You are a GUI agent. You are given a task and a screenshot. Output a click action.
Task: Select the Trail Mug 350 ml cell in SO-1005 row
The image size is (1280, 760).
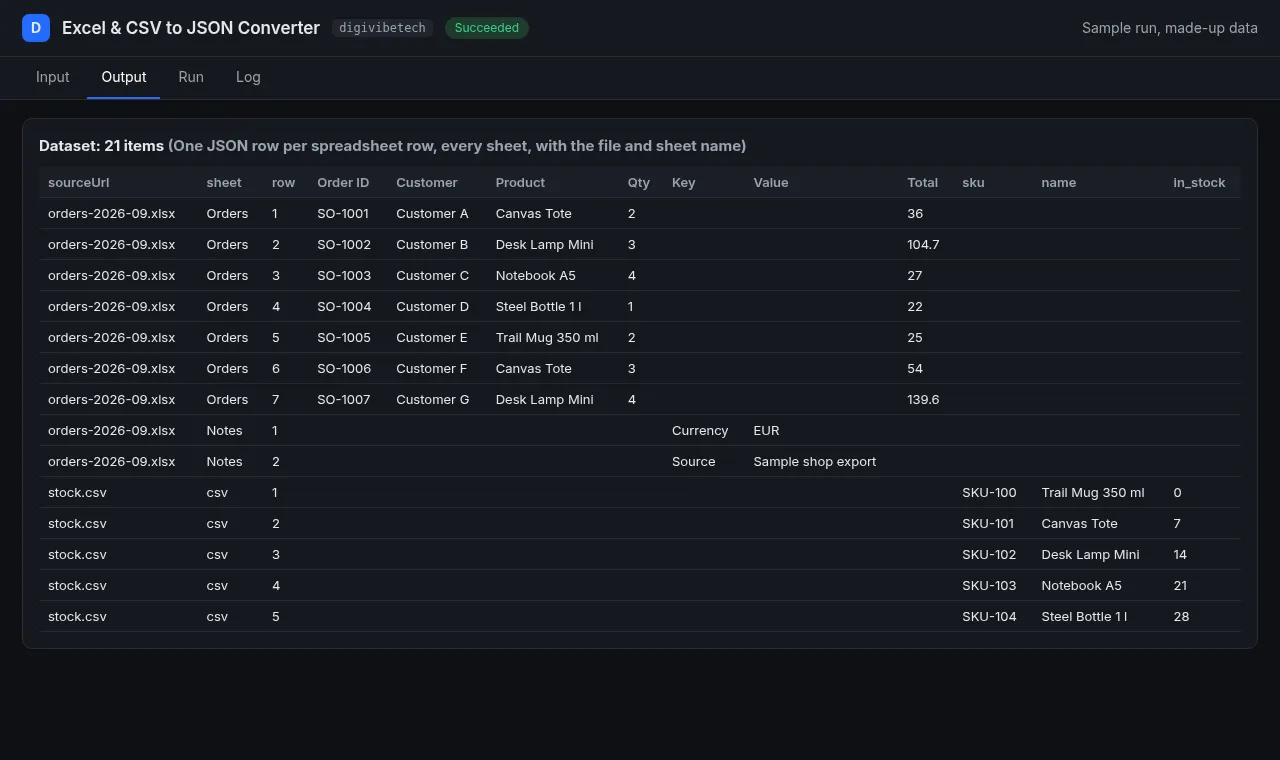pyautogui.click(x=547, y=337)
